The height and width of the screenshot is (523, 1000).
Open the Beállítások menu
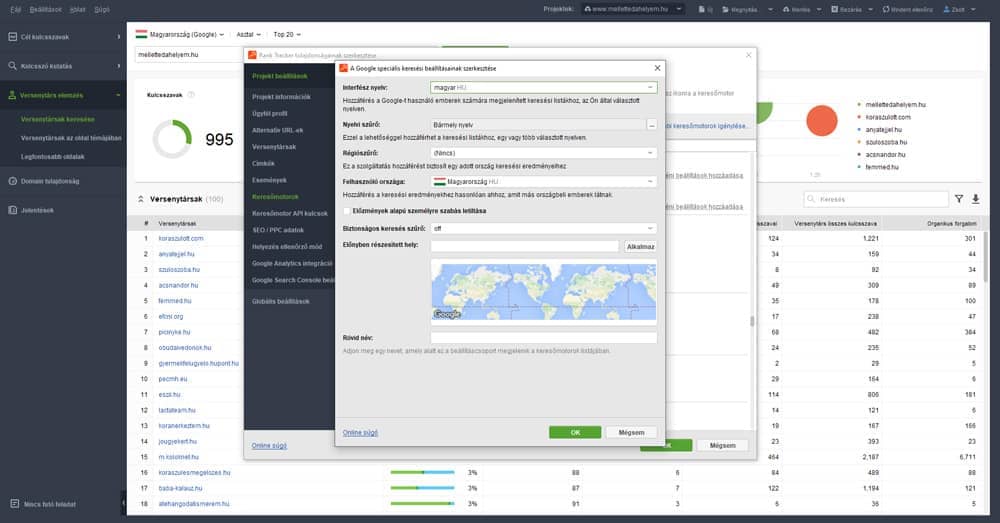[46, 10]
